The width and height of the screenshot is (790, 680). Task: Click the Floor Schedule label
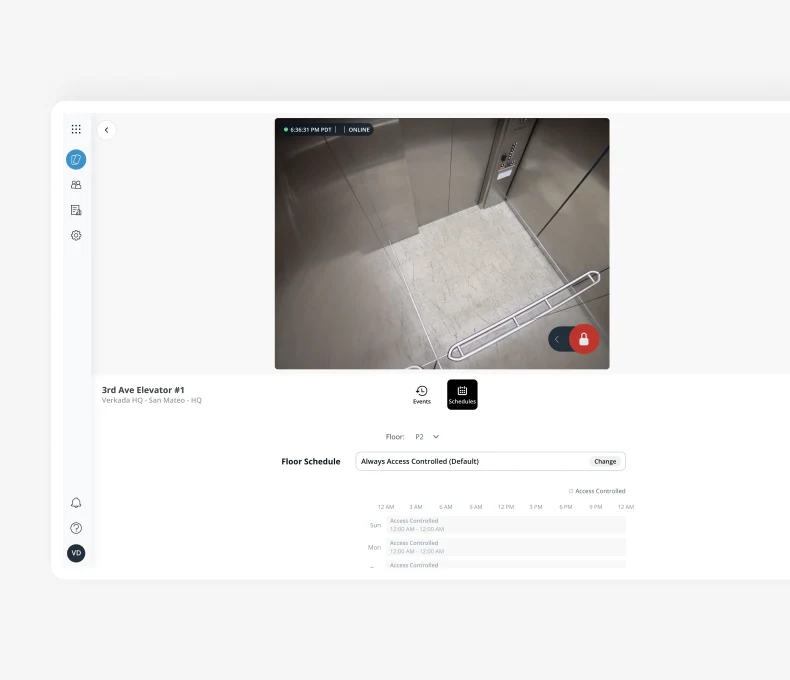point(311,461)
